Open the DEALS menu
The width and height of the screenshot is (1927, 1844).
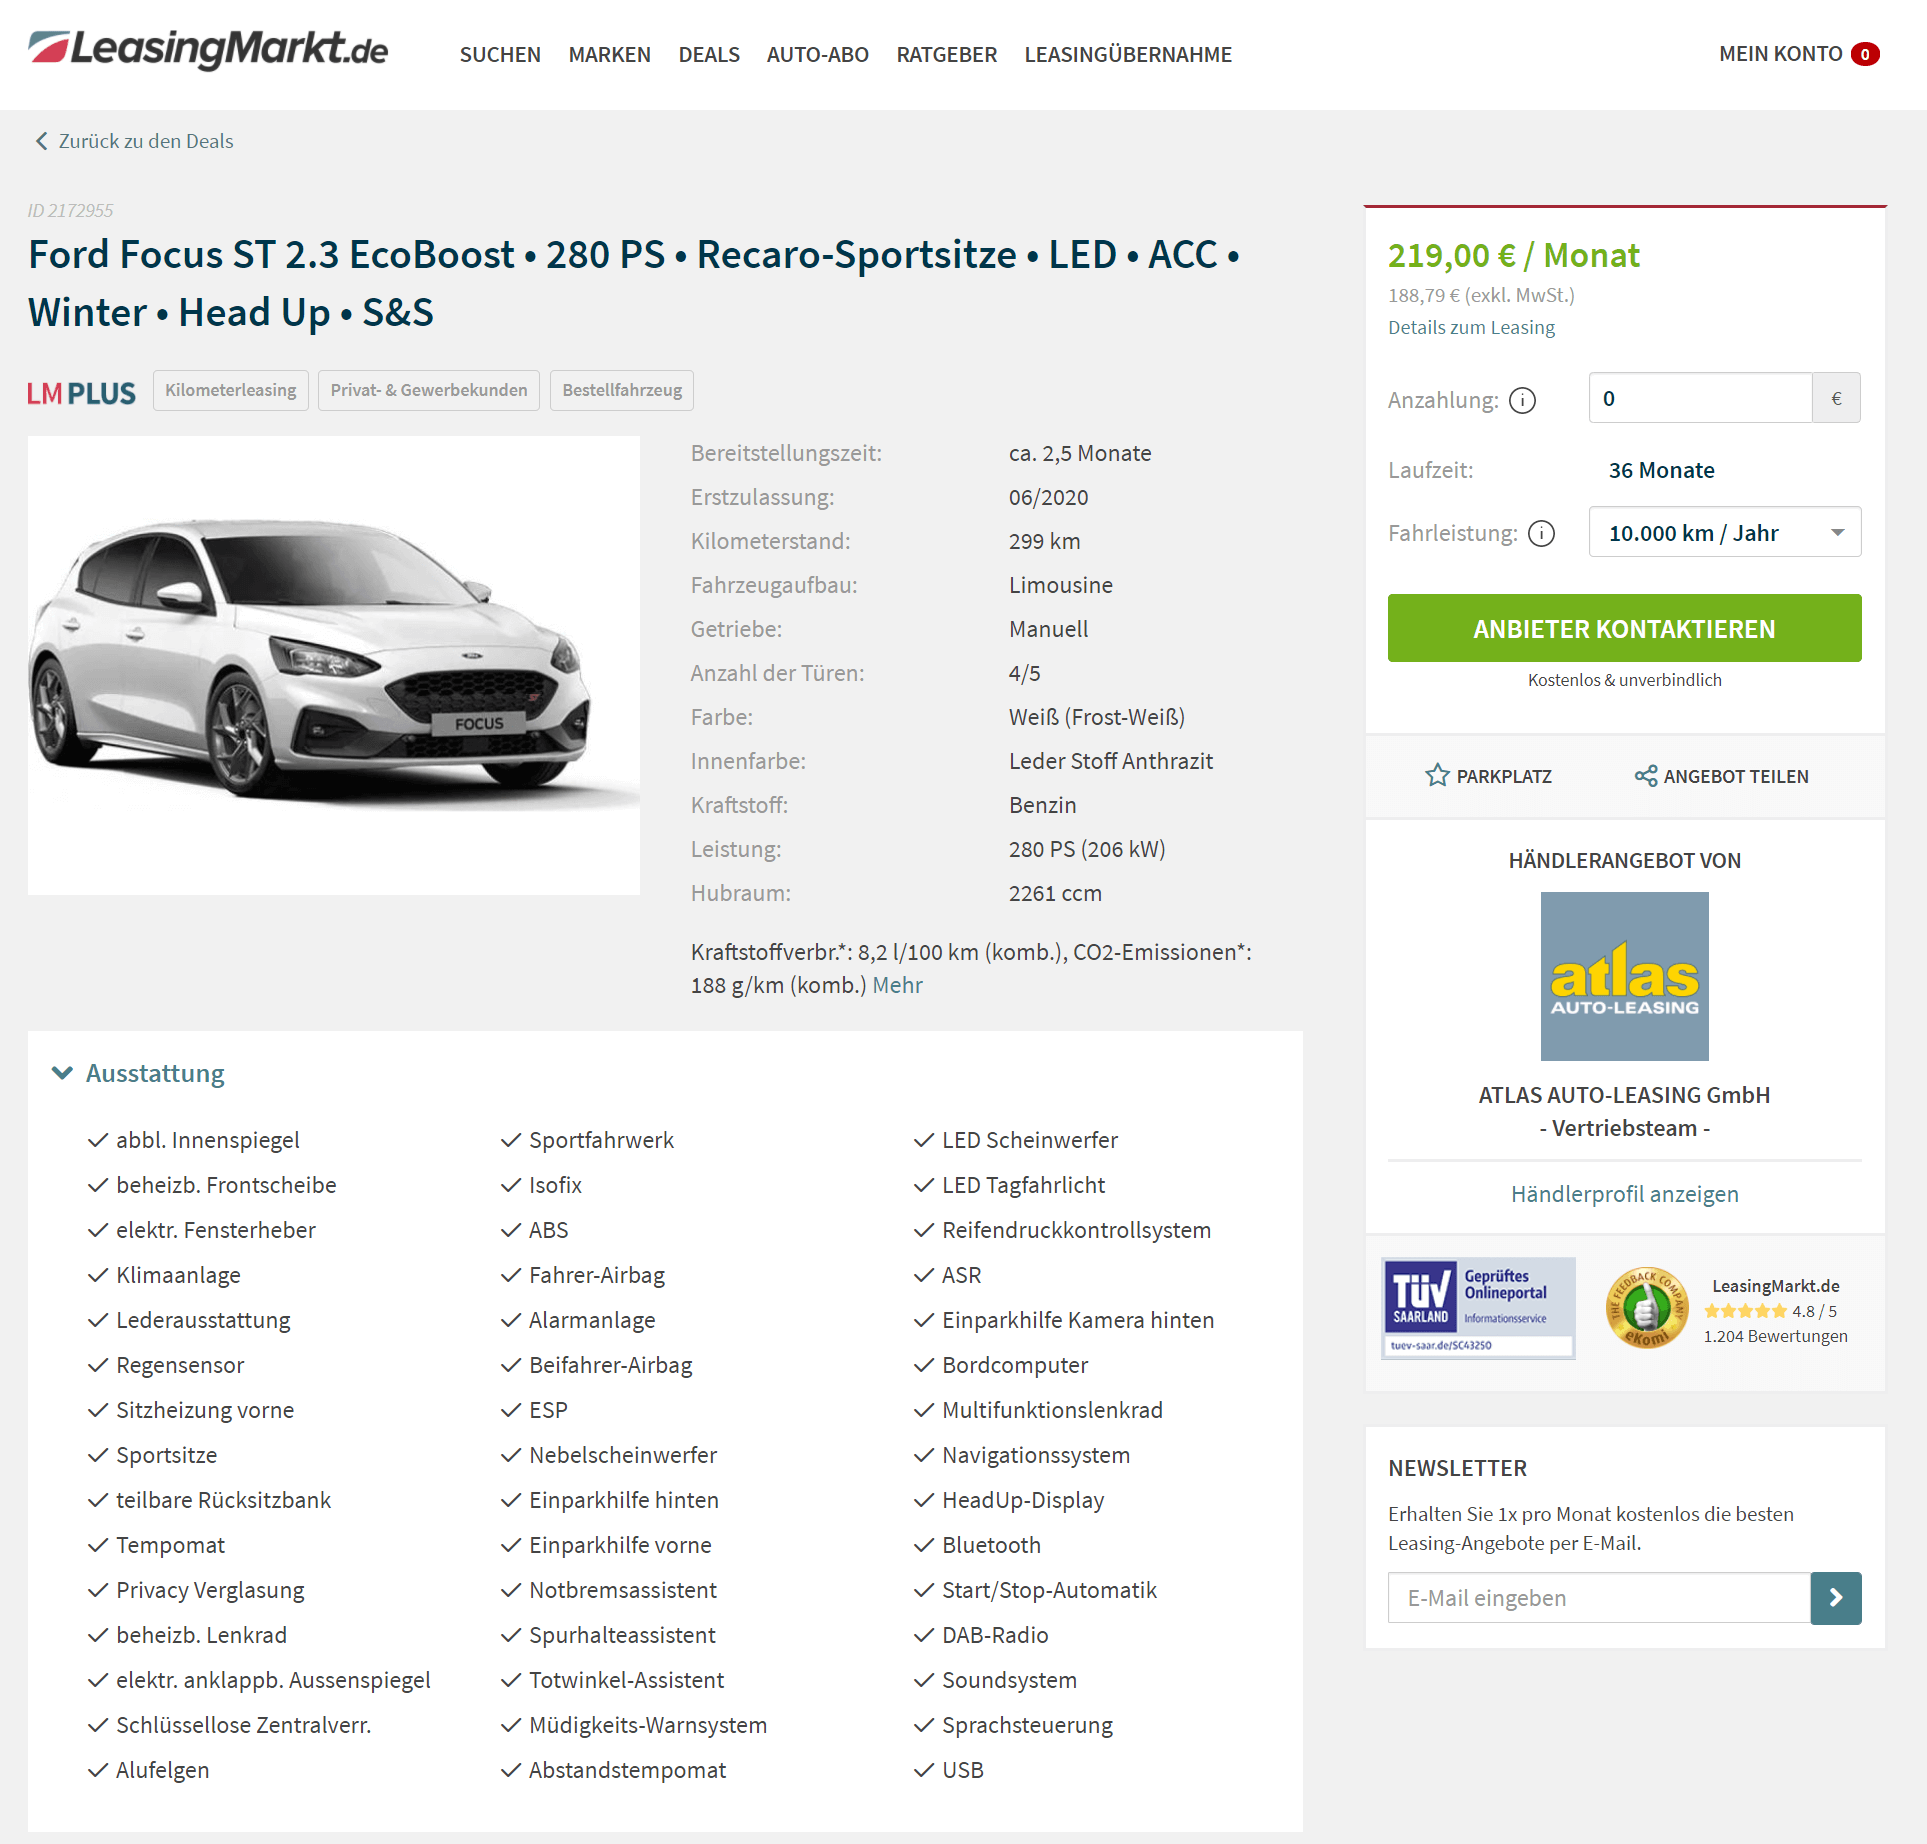point(709,54)
